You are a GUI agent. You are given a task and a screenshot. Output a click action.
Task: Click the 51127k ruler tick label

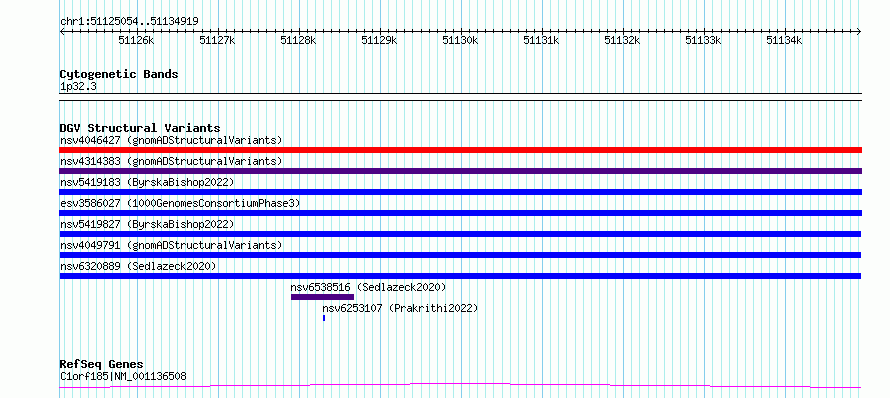click(x=217, y=40)
